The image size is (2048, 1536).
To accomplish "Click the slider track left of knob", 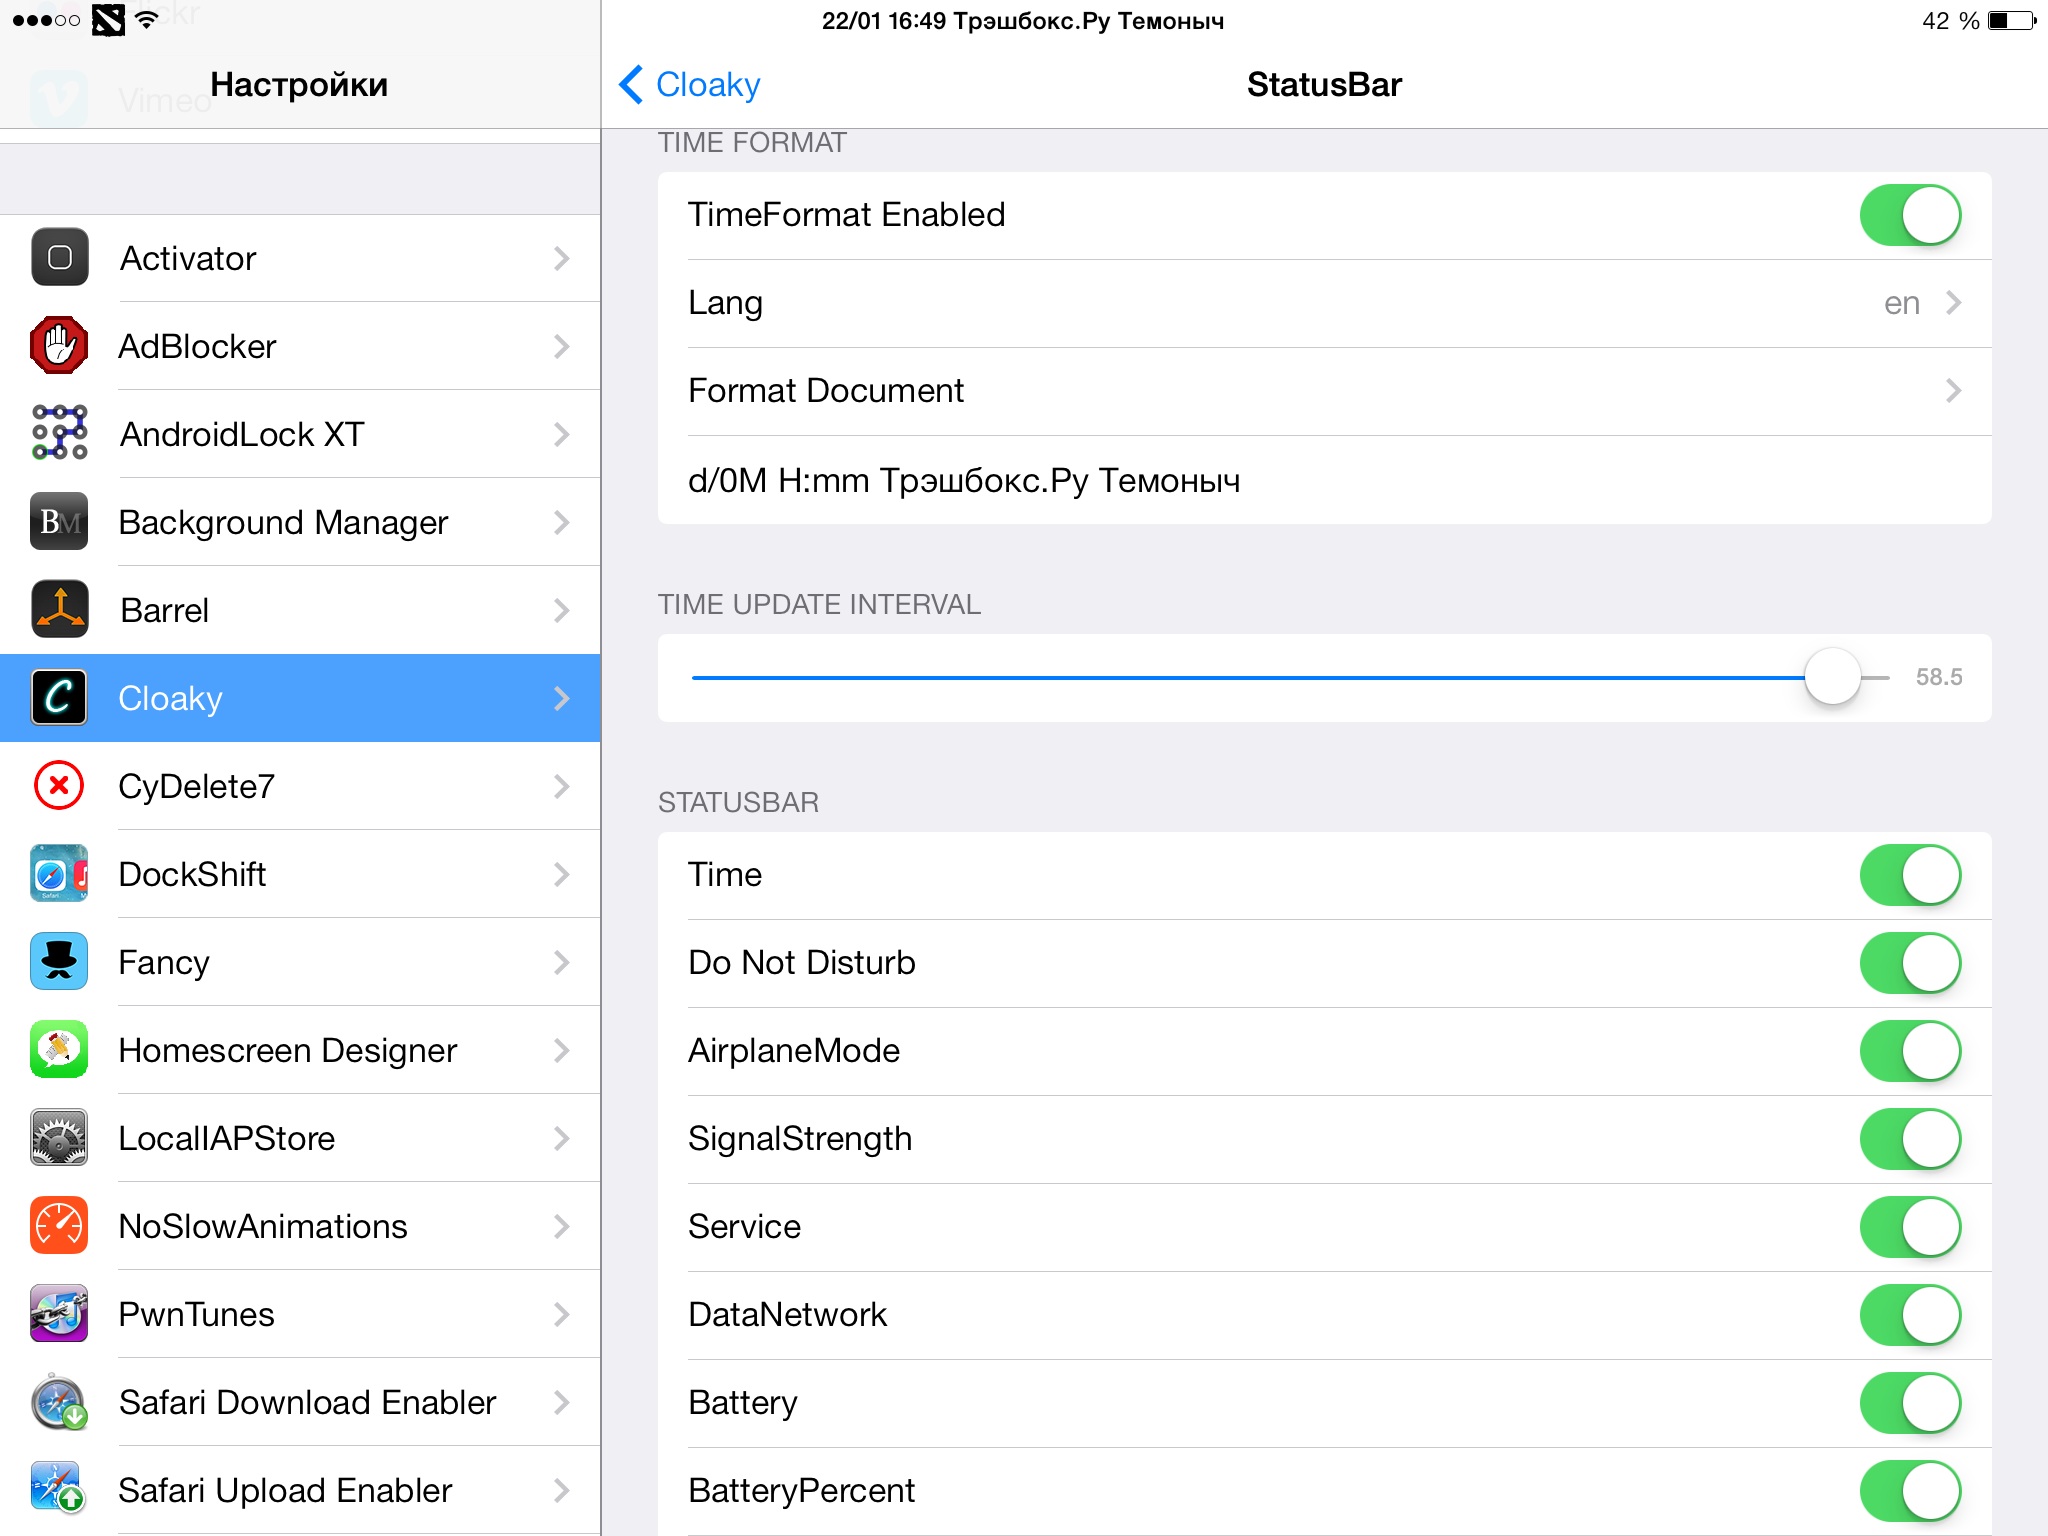I will [1248, 678].
